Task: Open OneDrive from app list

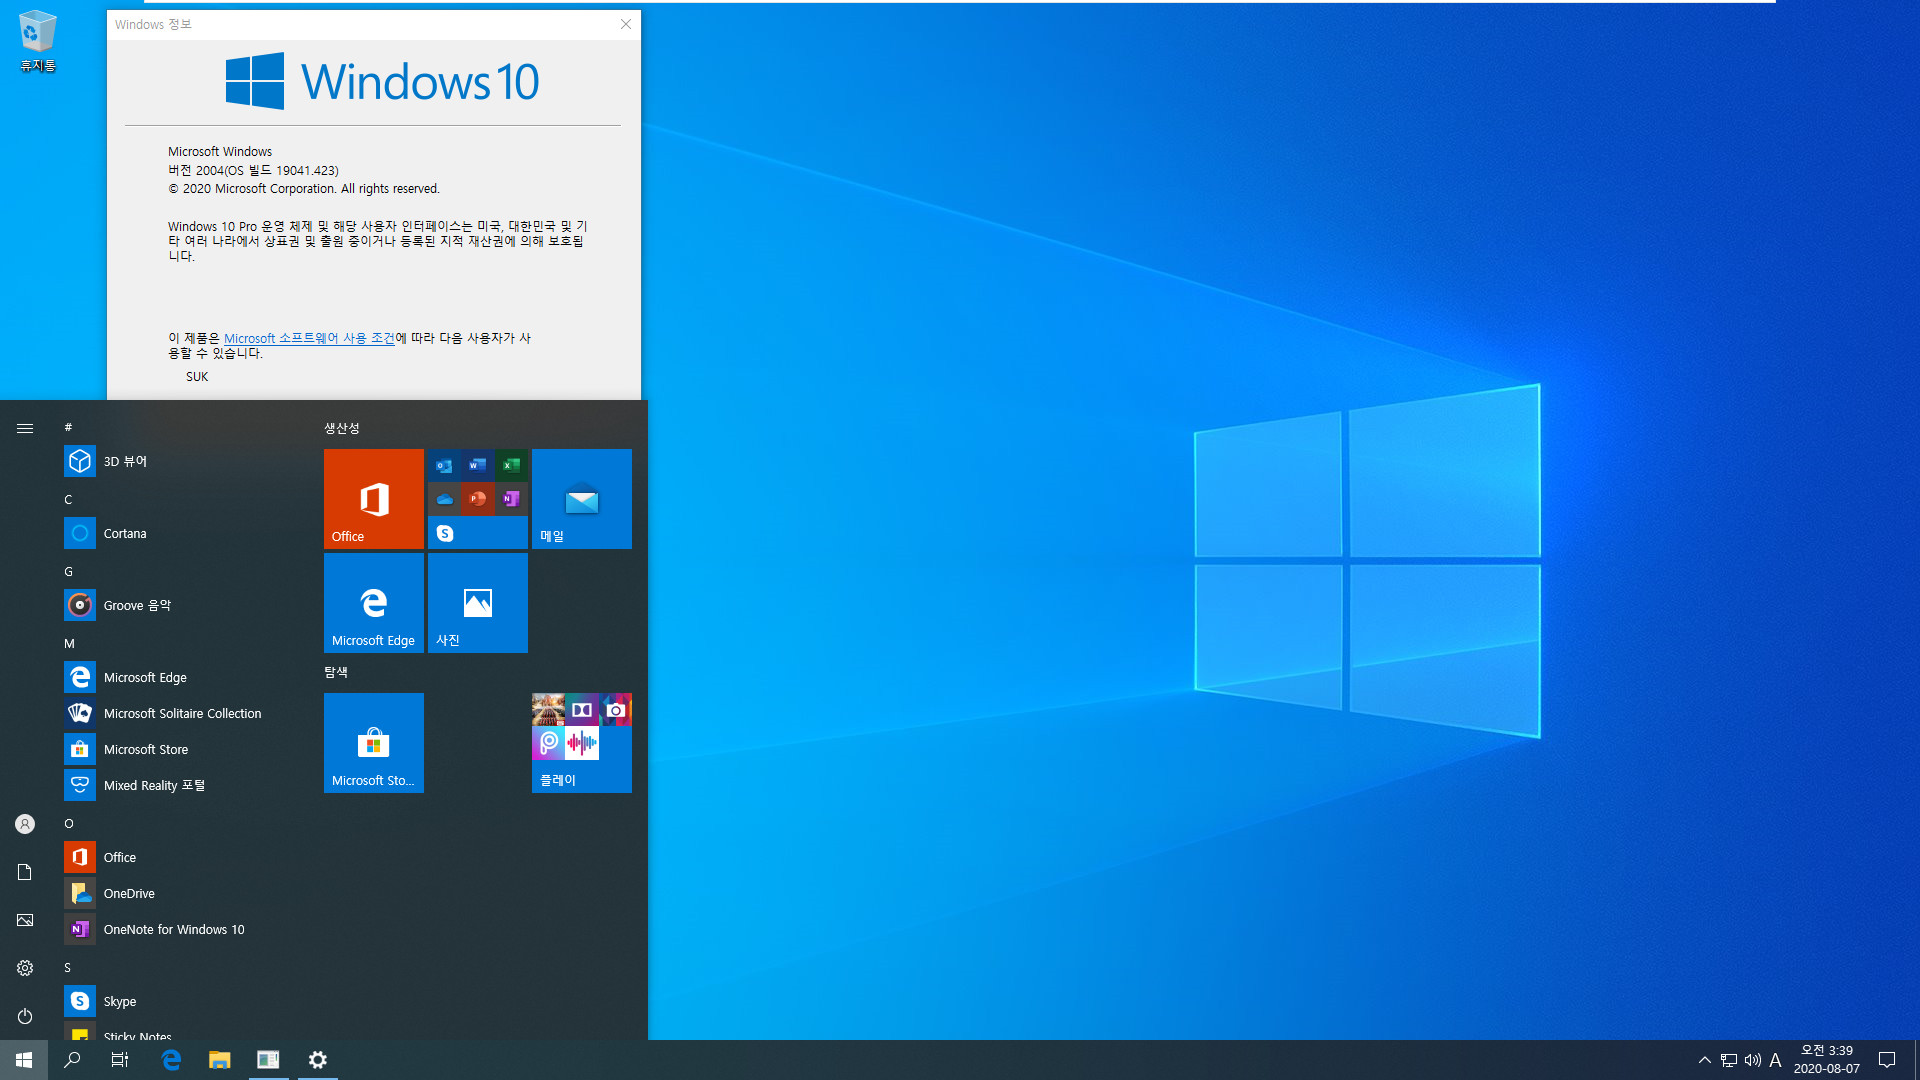Action: click(x=128, y=893)
